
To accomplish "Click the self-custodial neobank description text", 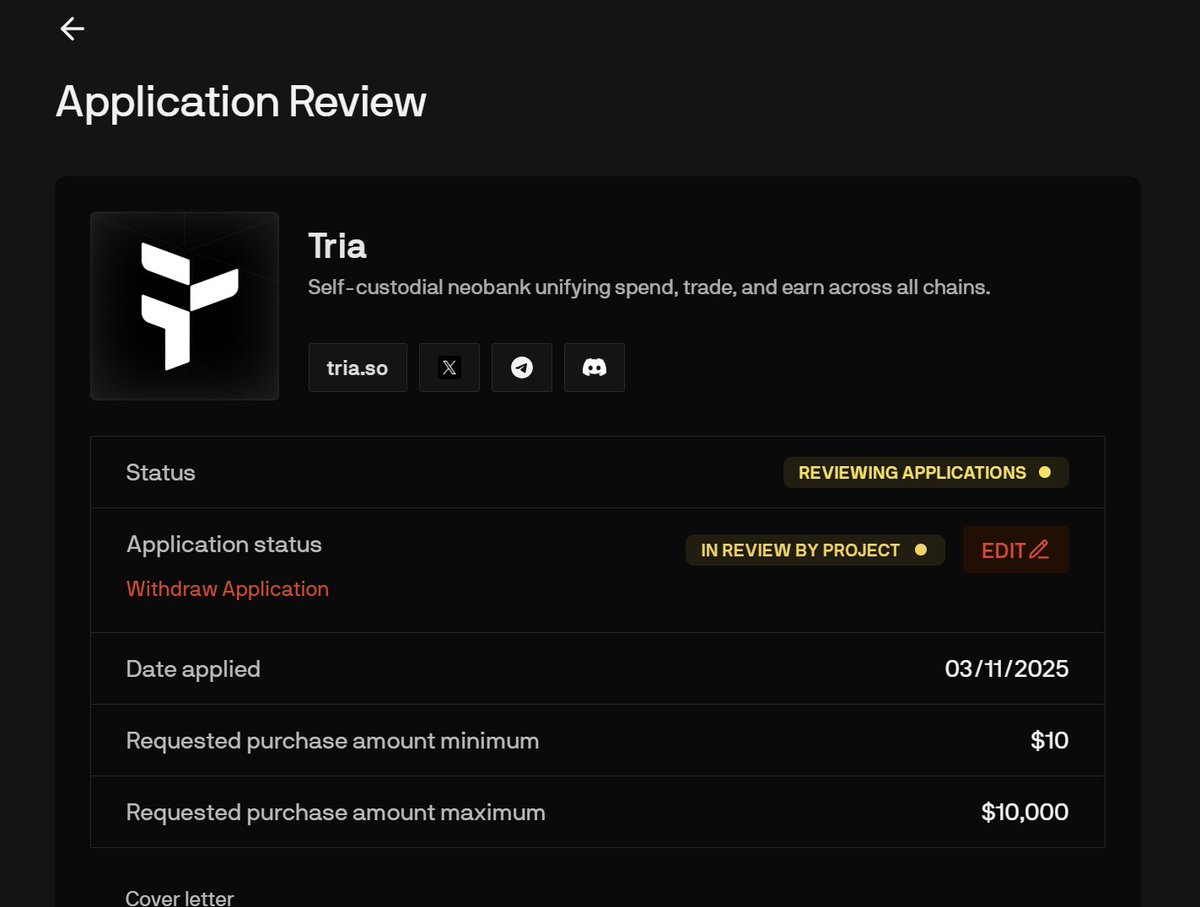I will point(649,288).
